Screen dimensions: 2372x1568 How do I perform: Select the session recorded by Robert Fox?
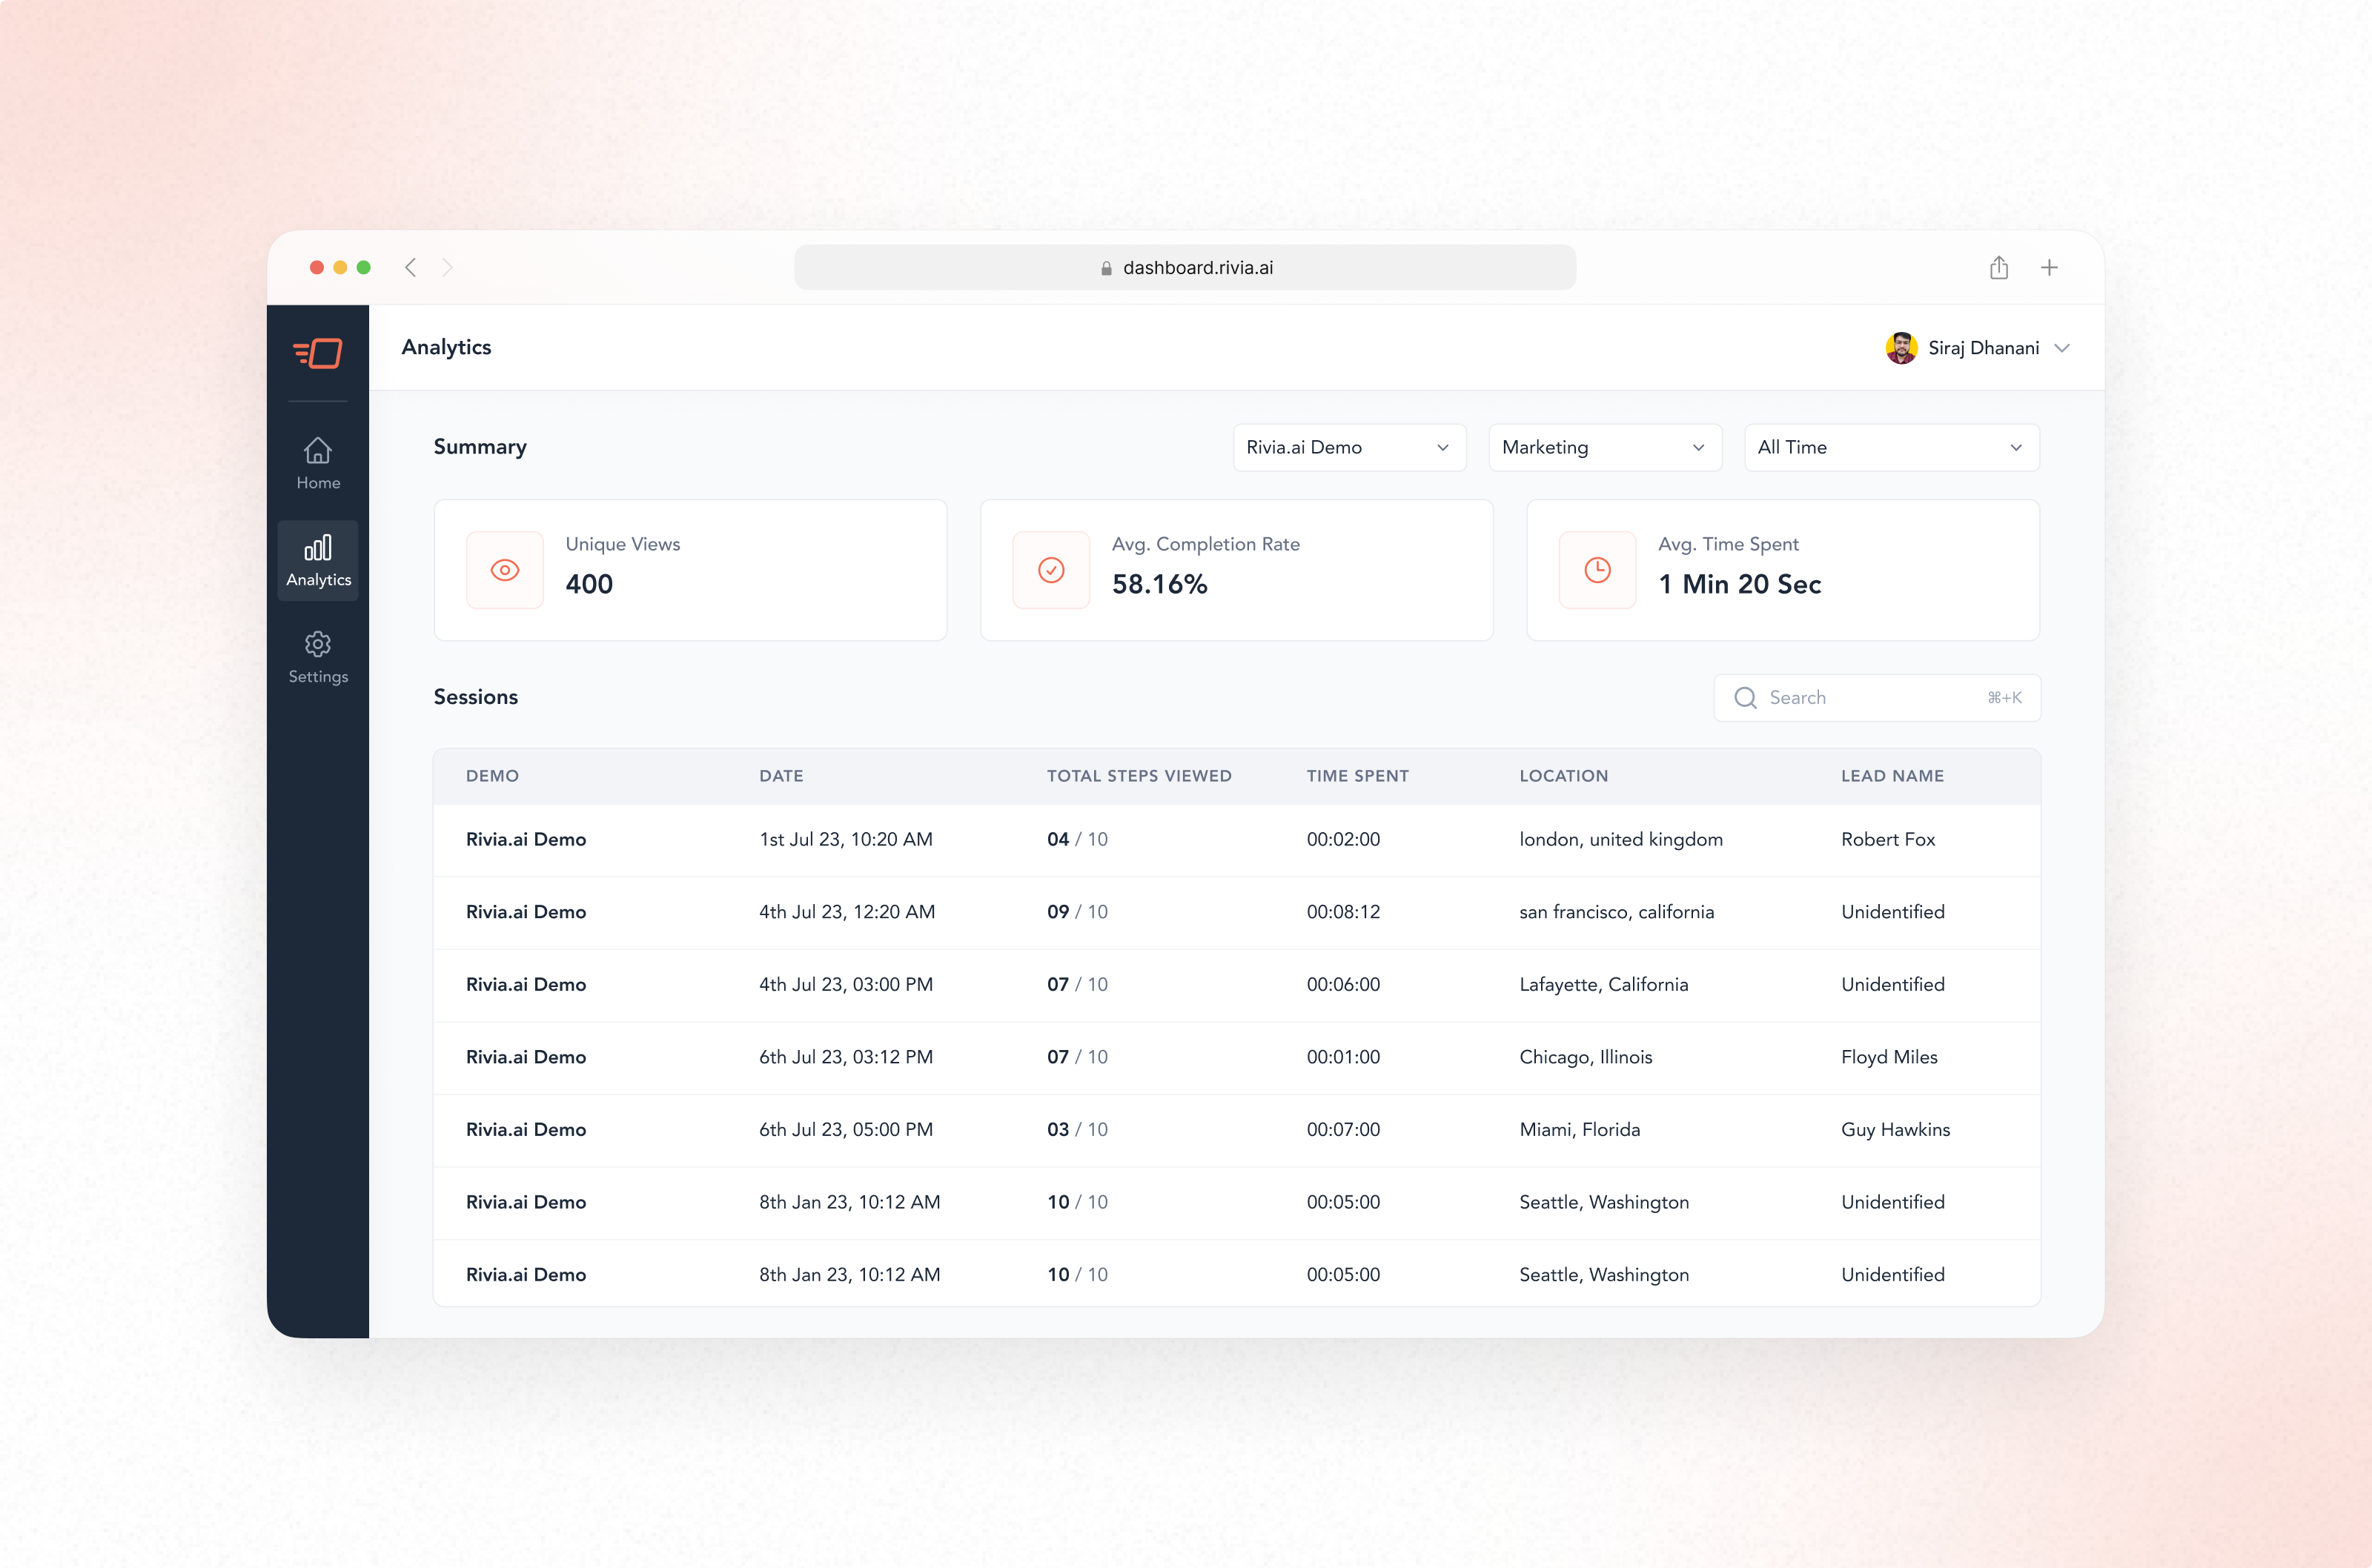tap(1200, 840)
